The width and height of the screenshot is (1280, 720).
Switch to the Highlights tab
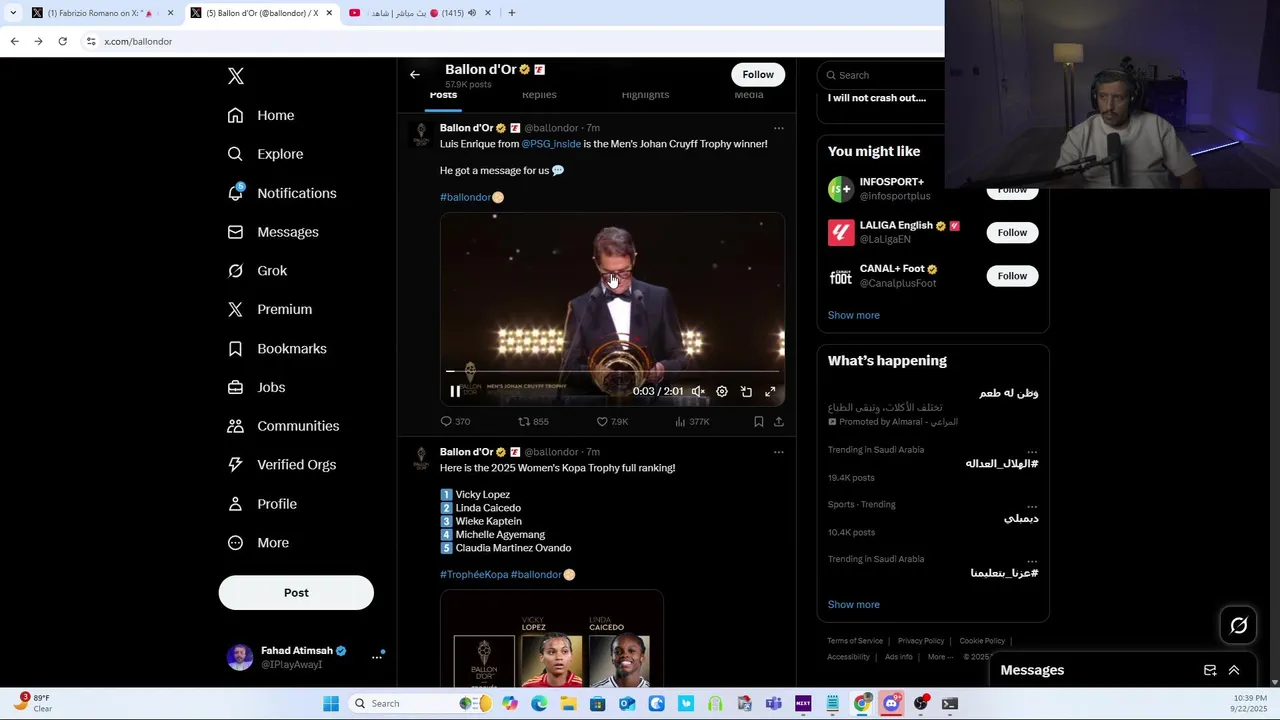pyautogui.click(x=645, y=95)
